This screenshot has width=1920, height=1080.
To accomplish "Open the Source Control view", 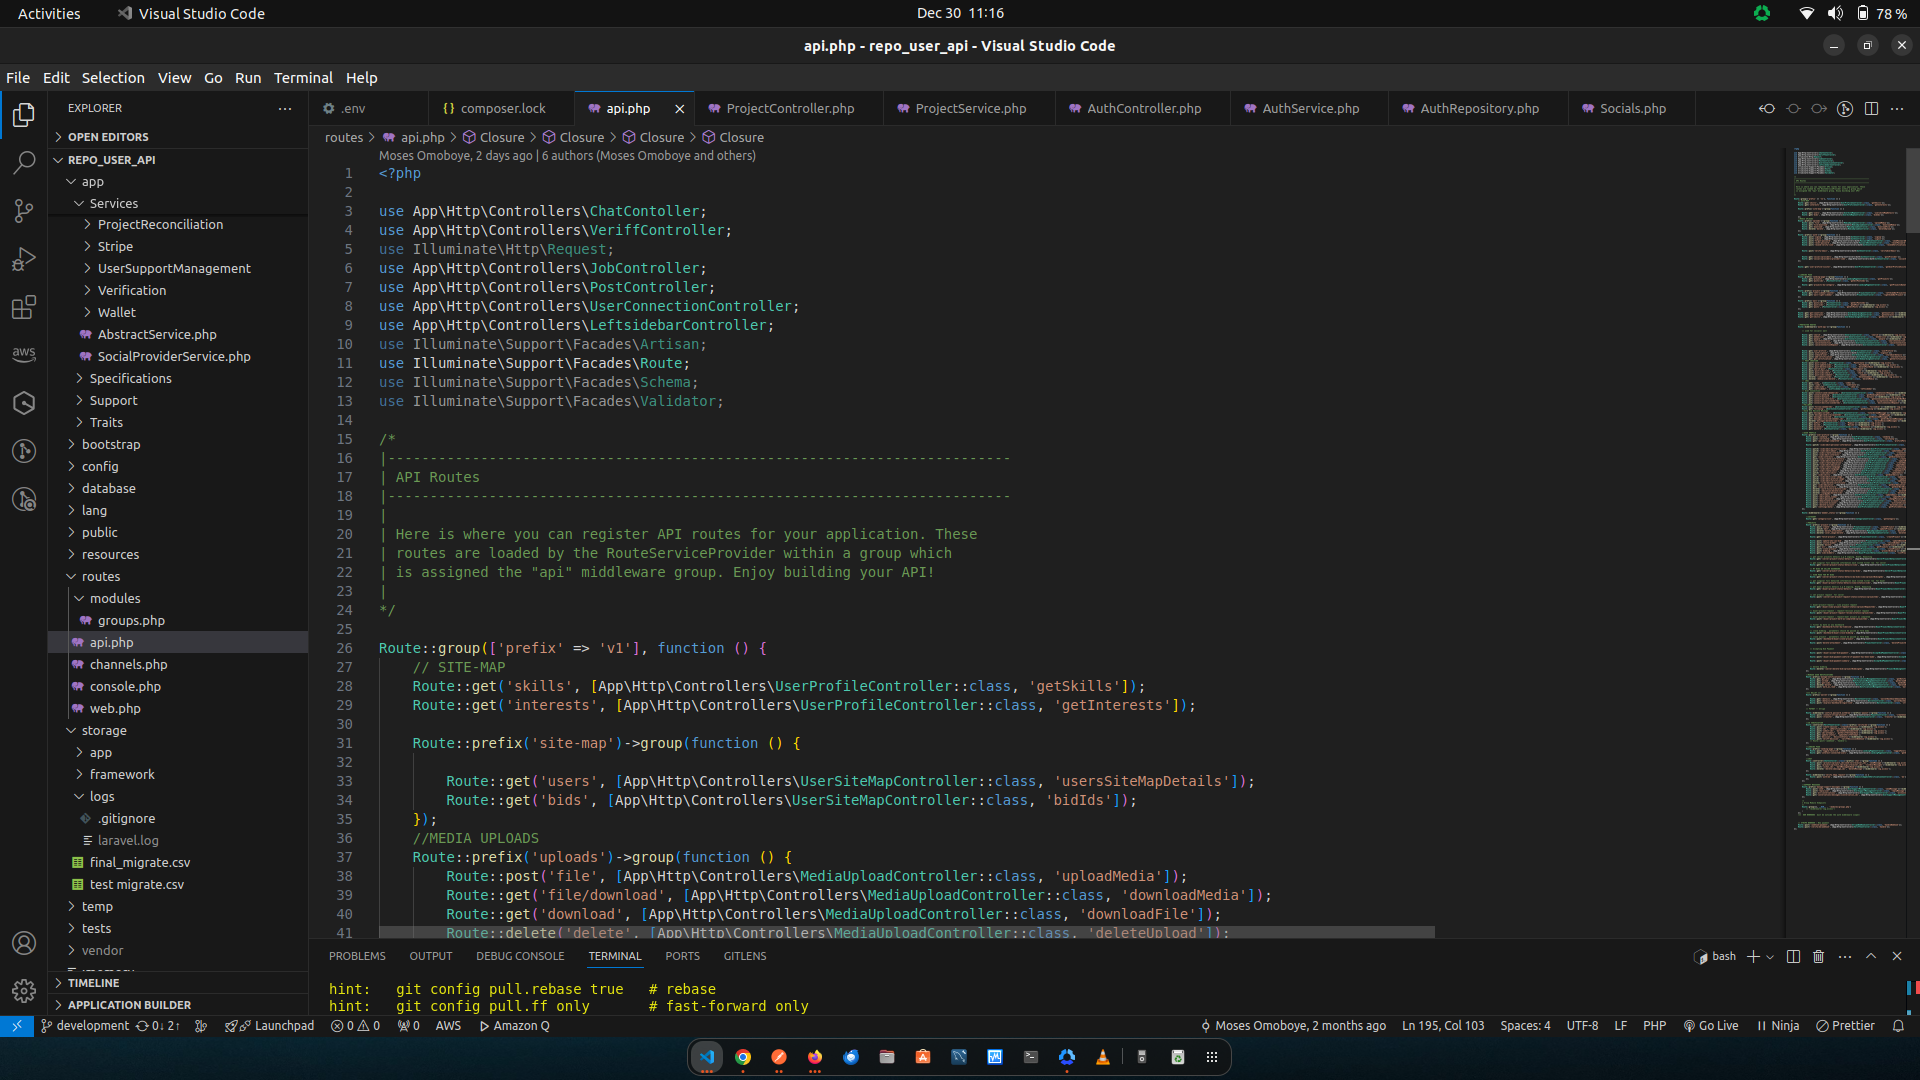I will [24, 211].
